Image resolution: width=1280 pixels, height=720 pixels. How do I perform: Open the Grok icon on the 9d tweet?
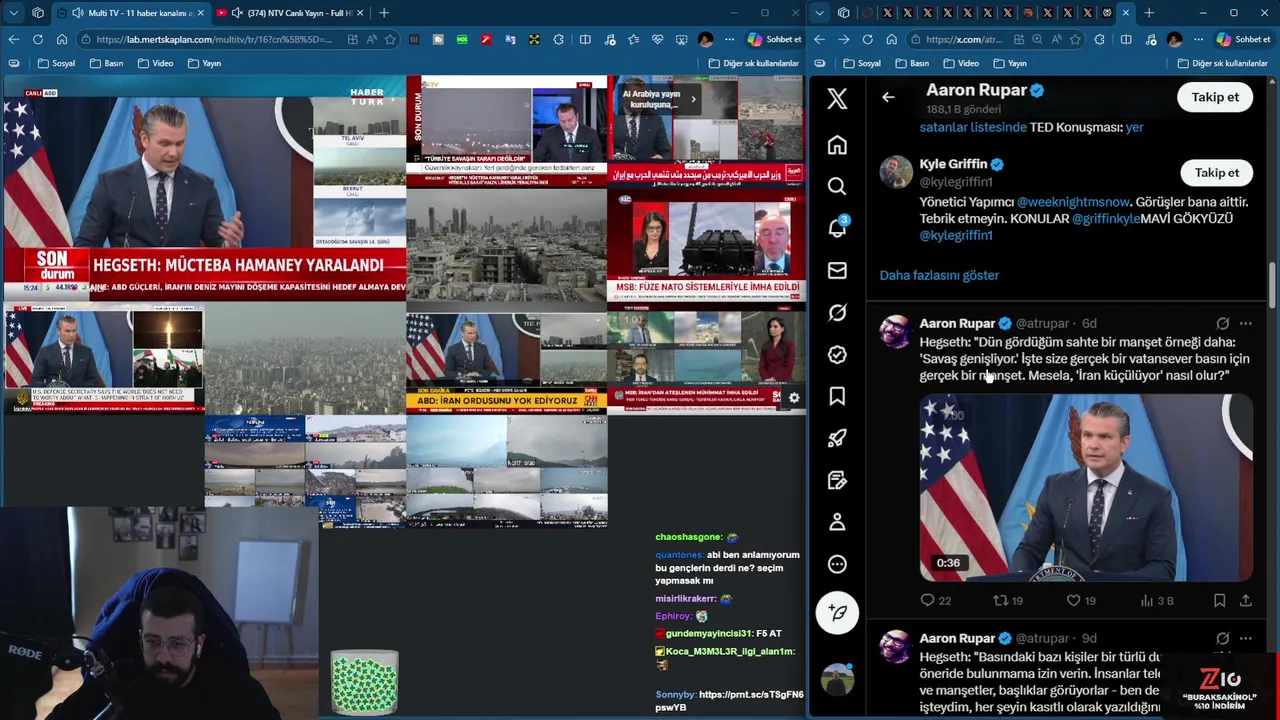[1222, 638]
